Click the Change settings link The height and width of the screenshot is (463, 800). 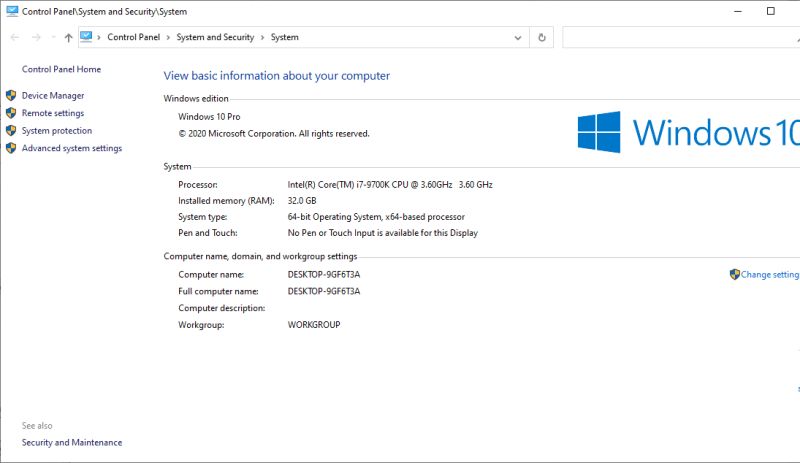[770, 275]
